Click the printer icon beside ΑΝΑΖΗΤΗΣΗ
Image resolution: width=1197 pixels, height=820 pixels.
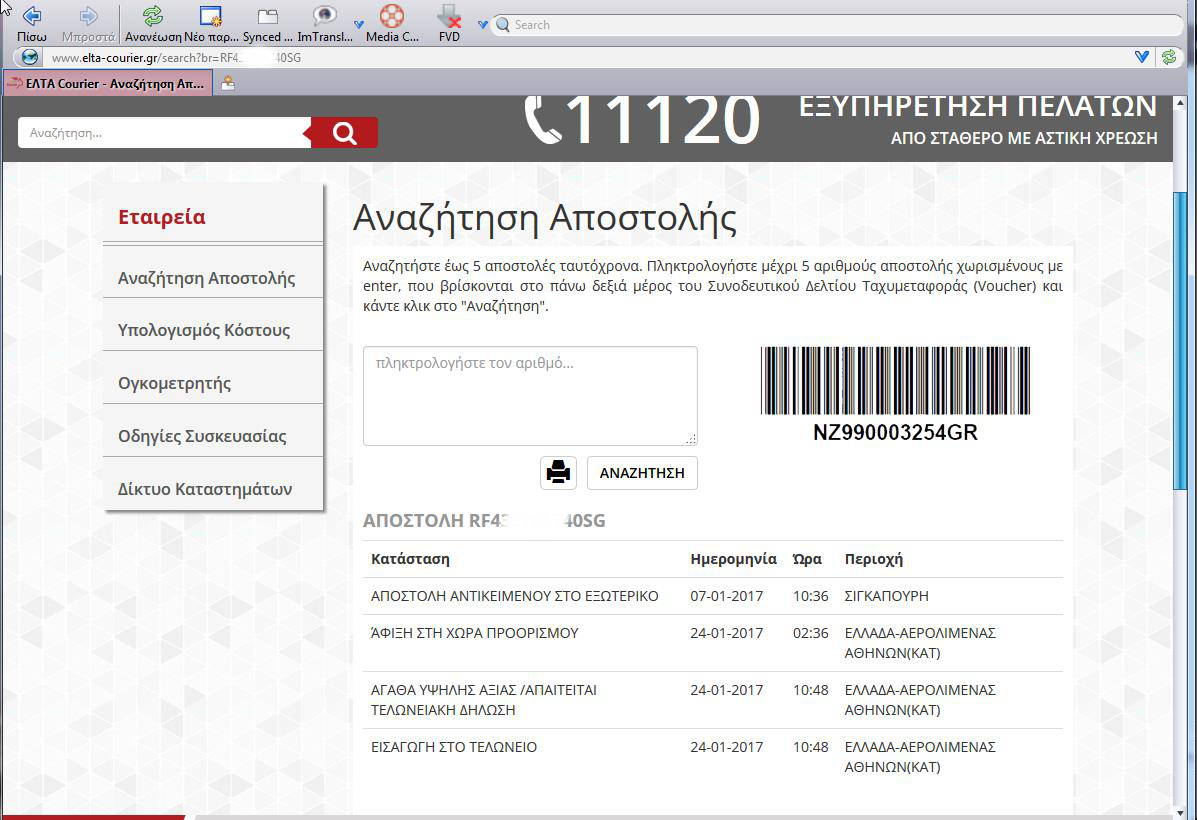pyautogui.click(x=558, y=473)
